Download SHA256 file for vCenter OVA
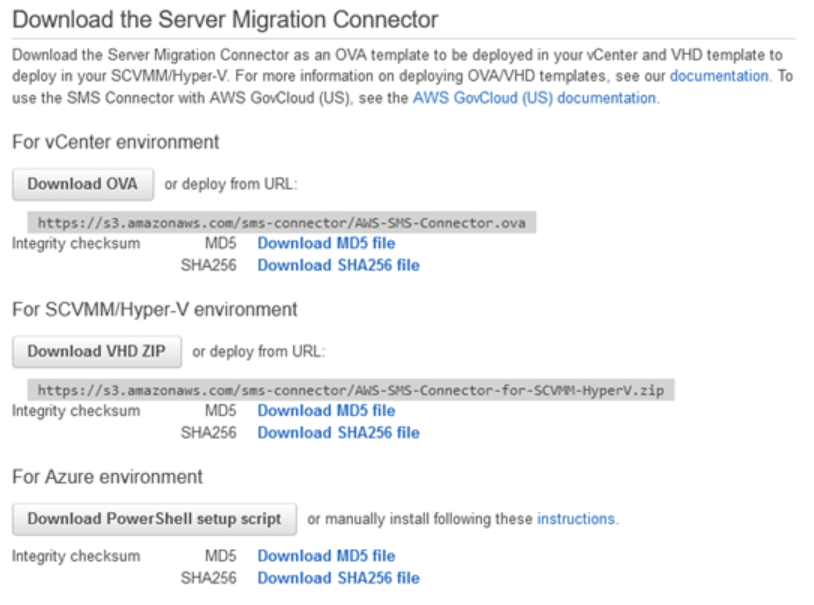 point(338,265)
